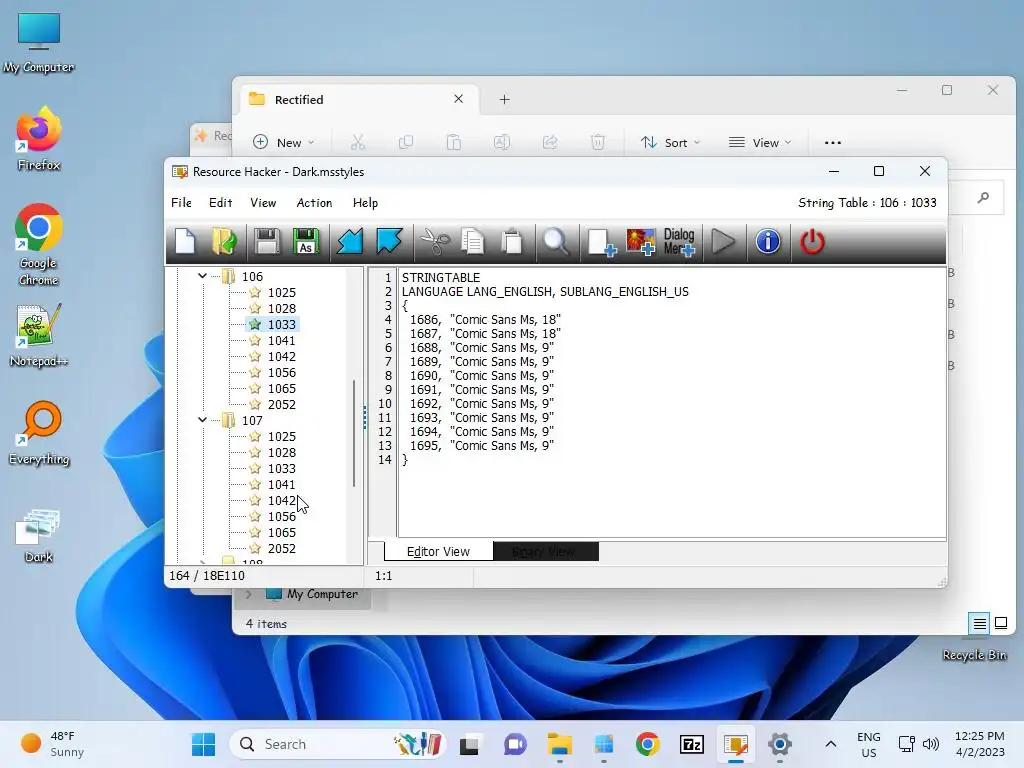Compile script with the play arrow
Image resolution: width=1024 pixels, height=768 pixels.
pyautogui.click(x=723, y=242)
